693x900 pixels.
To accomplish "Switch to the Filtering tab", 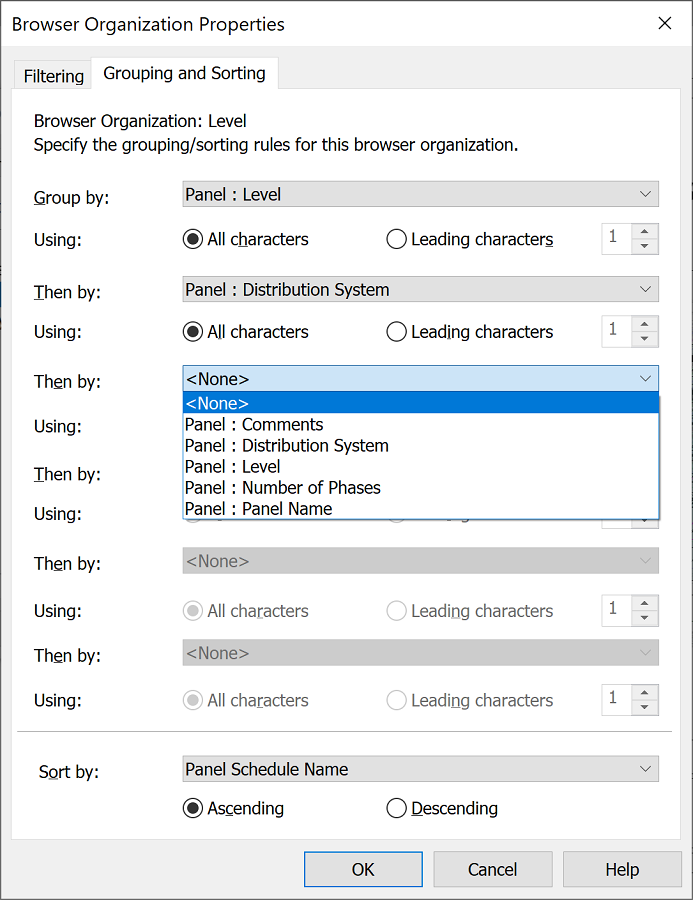I will (54, 76).
